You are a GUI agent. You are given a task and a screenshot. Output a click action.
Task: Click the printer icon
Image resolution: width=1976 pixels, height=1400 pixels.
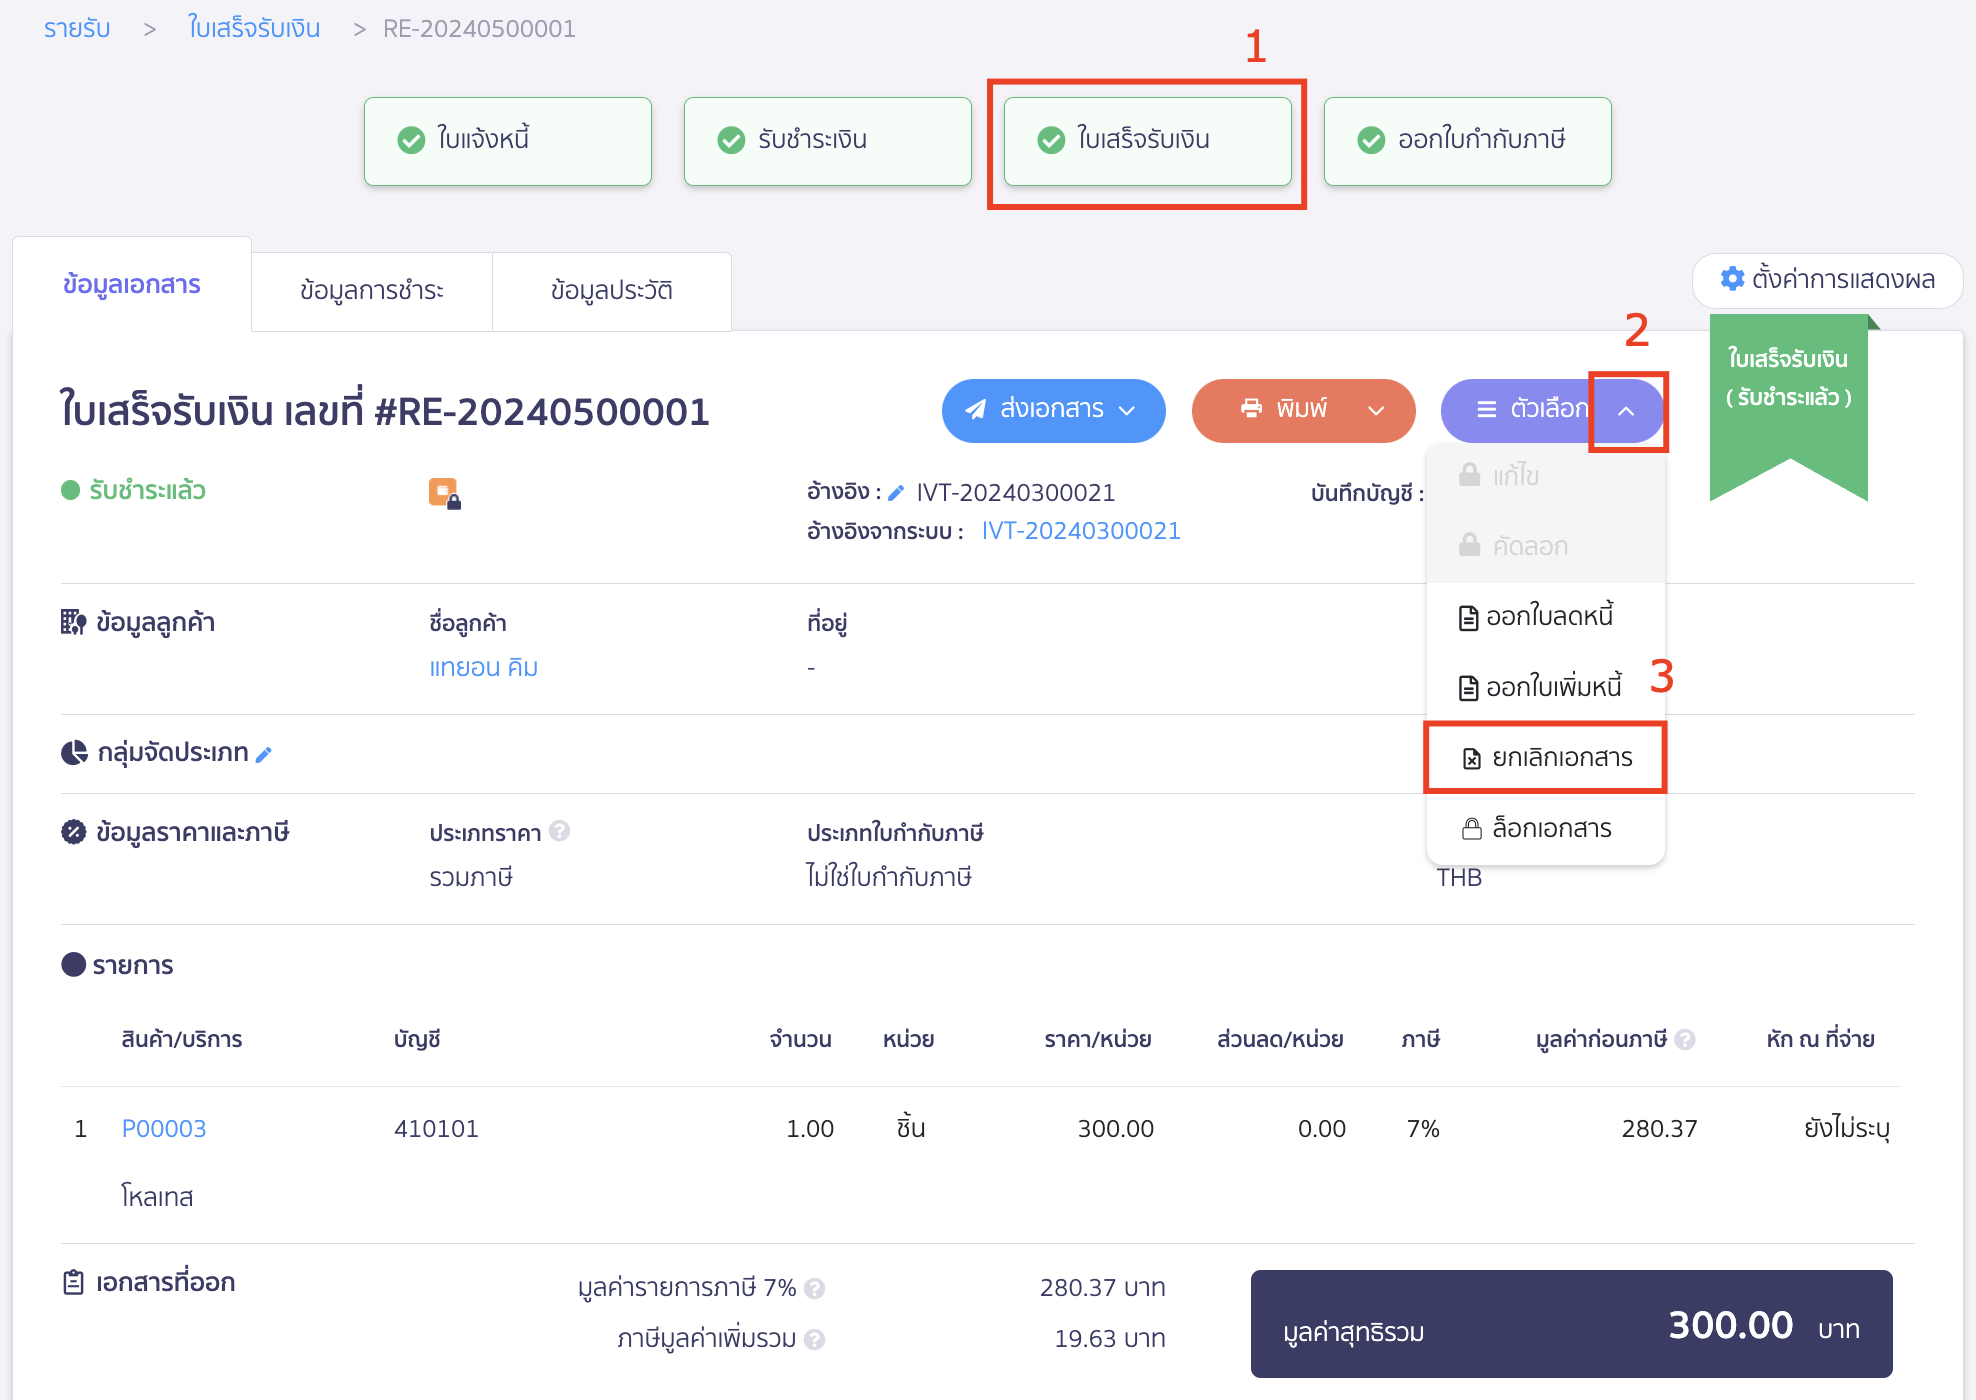coord(1251,408)
